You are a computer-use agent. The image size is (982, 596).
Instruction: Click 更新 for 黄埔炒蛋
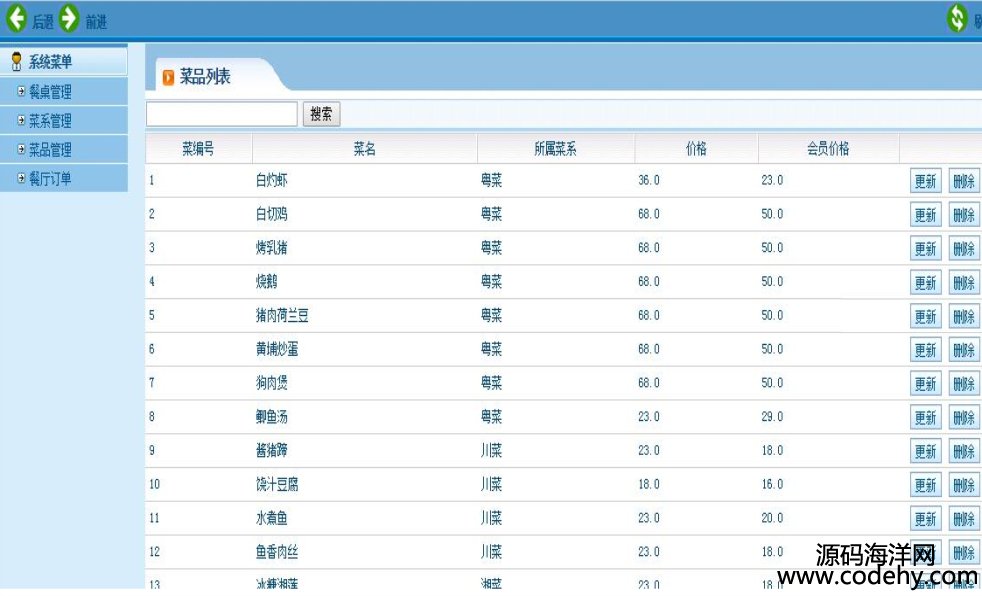926,350
